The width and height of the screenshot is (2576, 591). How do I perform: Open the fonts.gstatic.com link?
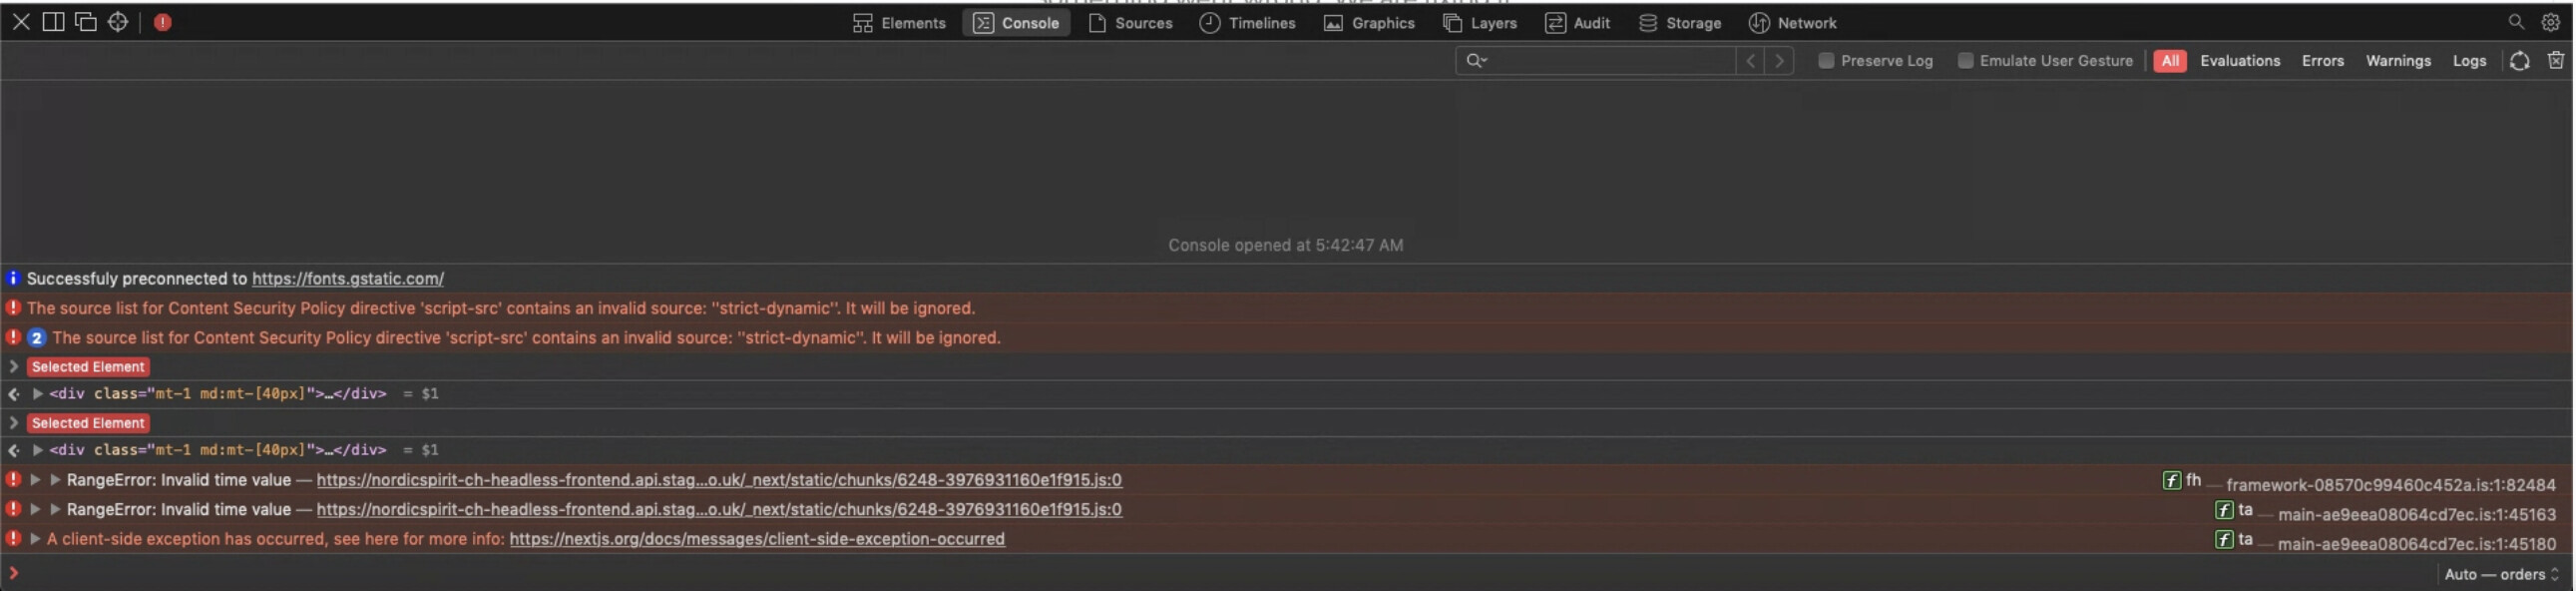point(348,279)
